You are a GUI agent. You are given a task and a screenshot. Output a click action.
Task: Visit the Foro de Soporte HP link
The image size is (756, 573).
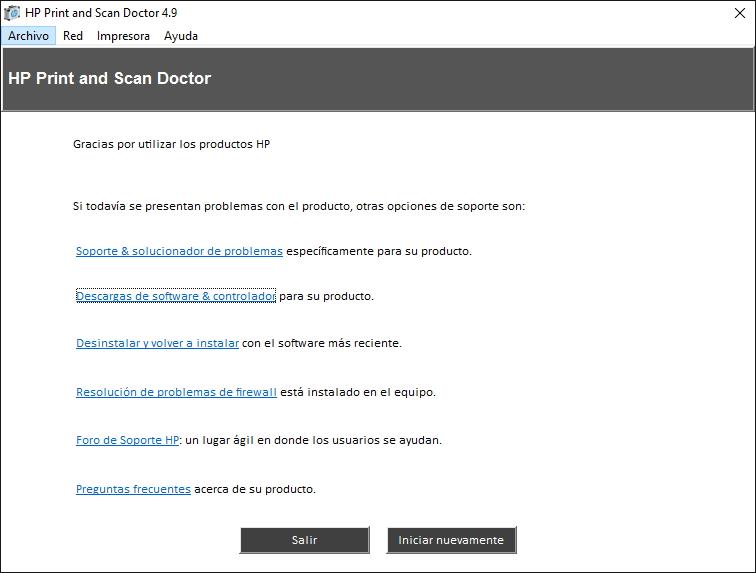[127, 440]
